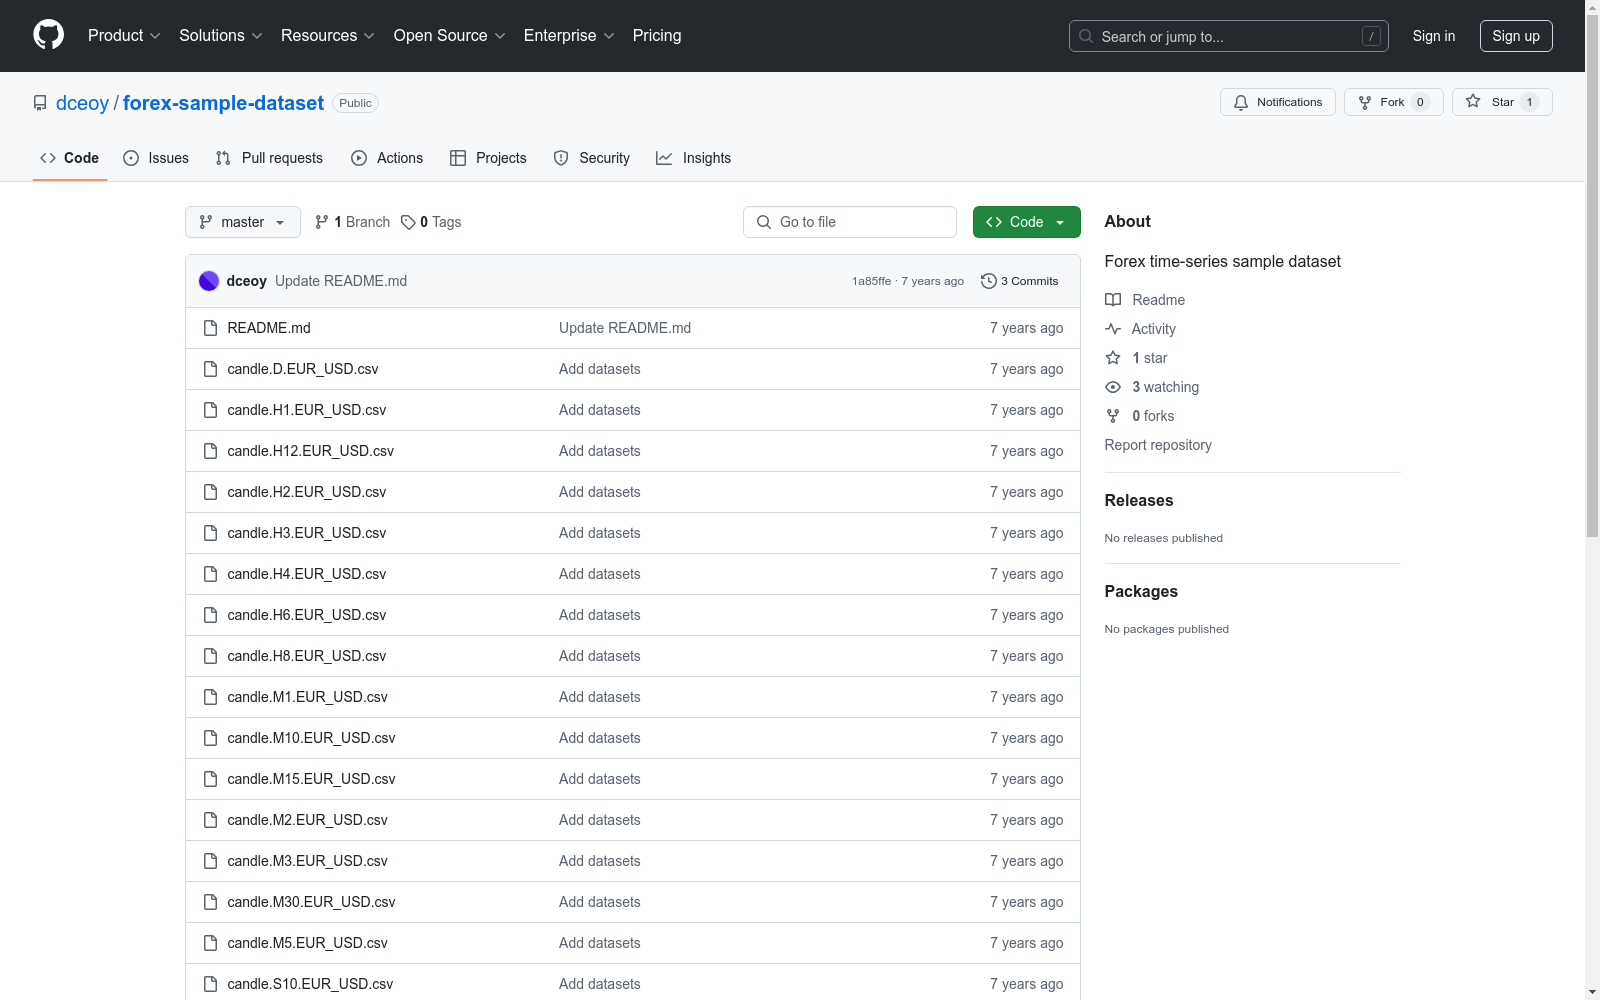This screenshot has height=1000, width=1600.
Task: Click the file icon for candle.H8.EUR_USD.csv
Action: (210, 656)
